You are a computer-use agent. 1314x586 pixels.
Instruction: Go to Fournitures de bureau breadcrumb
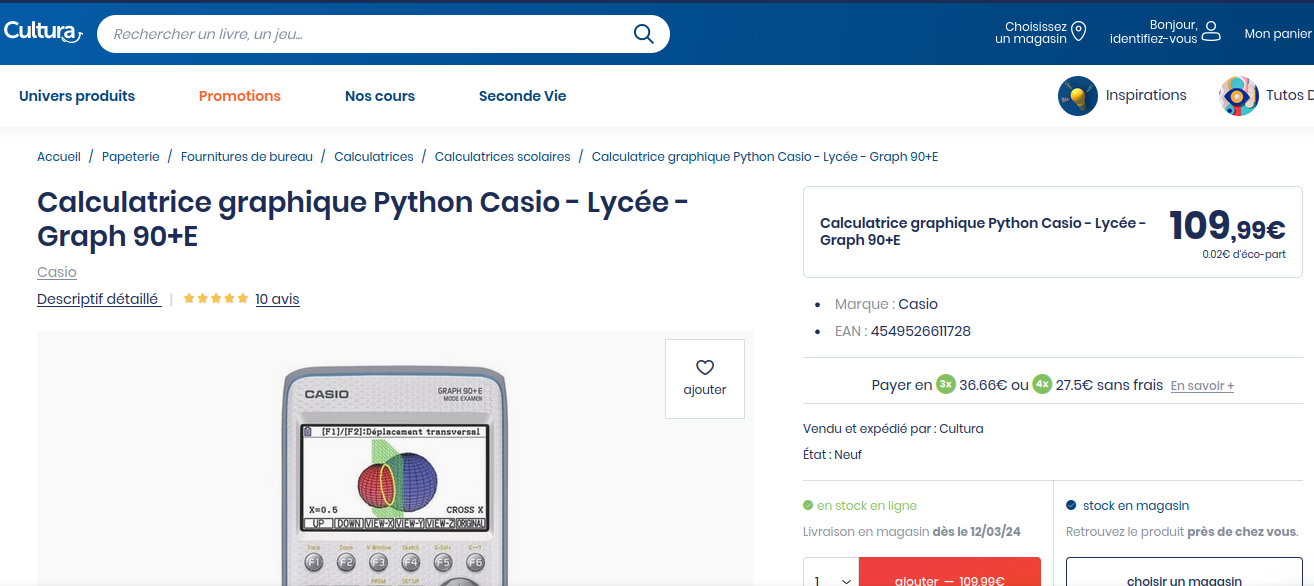click(247, 157)
